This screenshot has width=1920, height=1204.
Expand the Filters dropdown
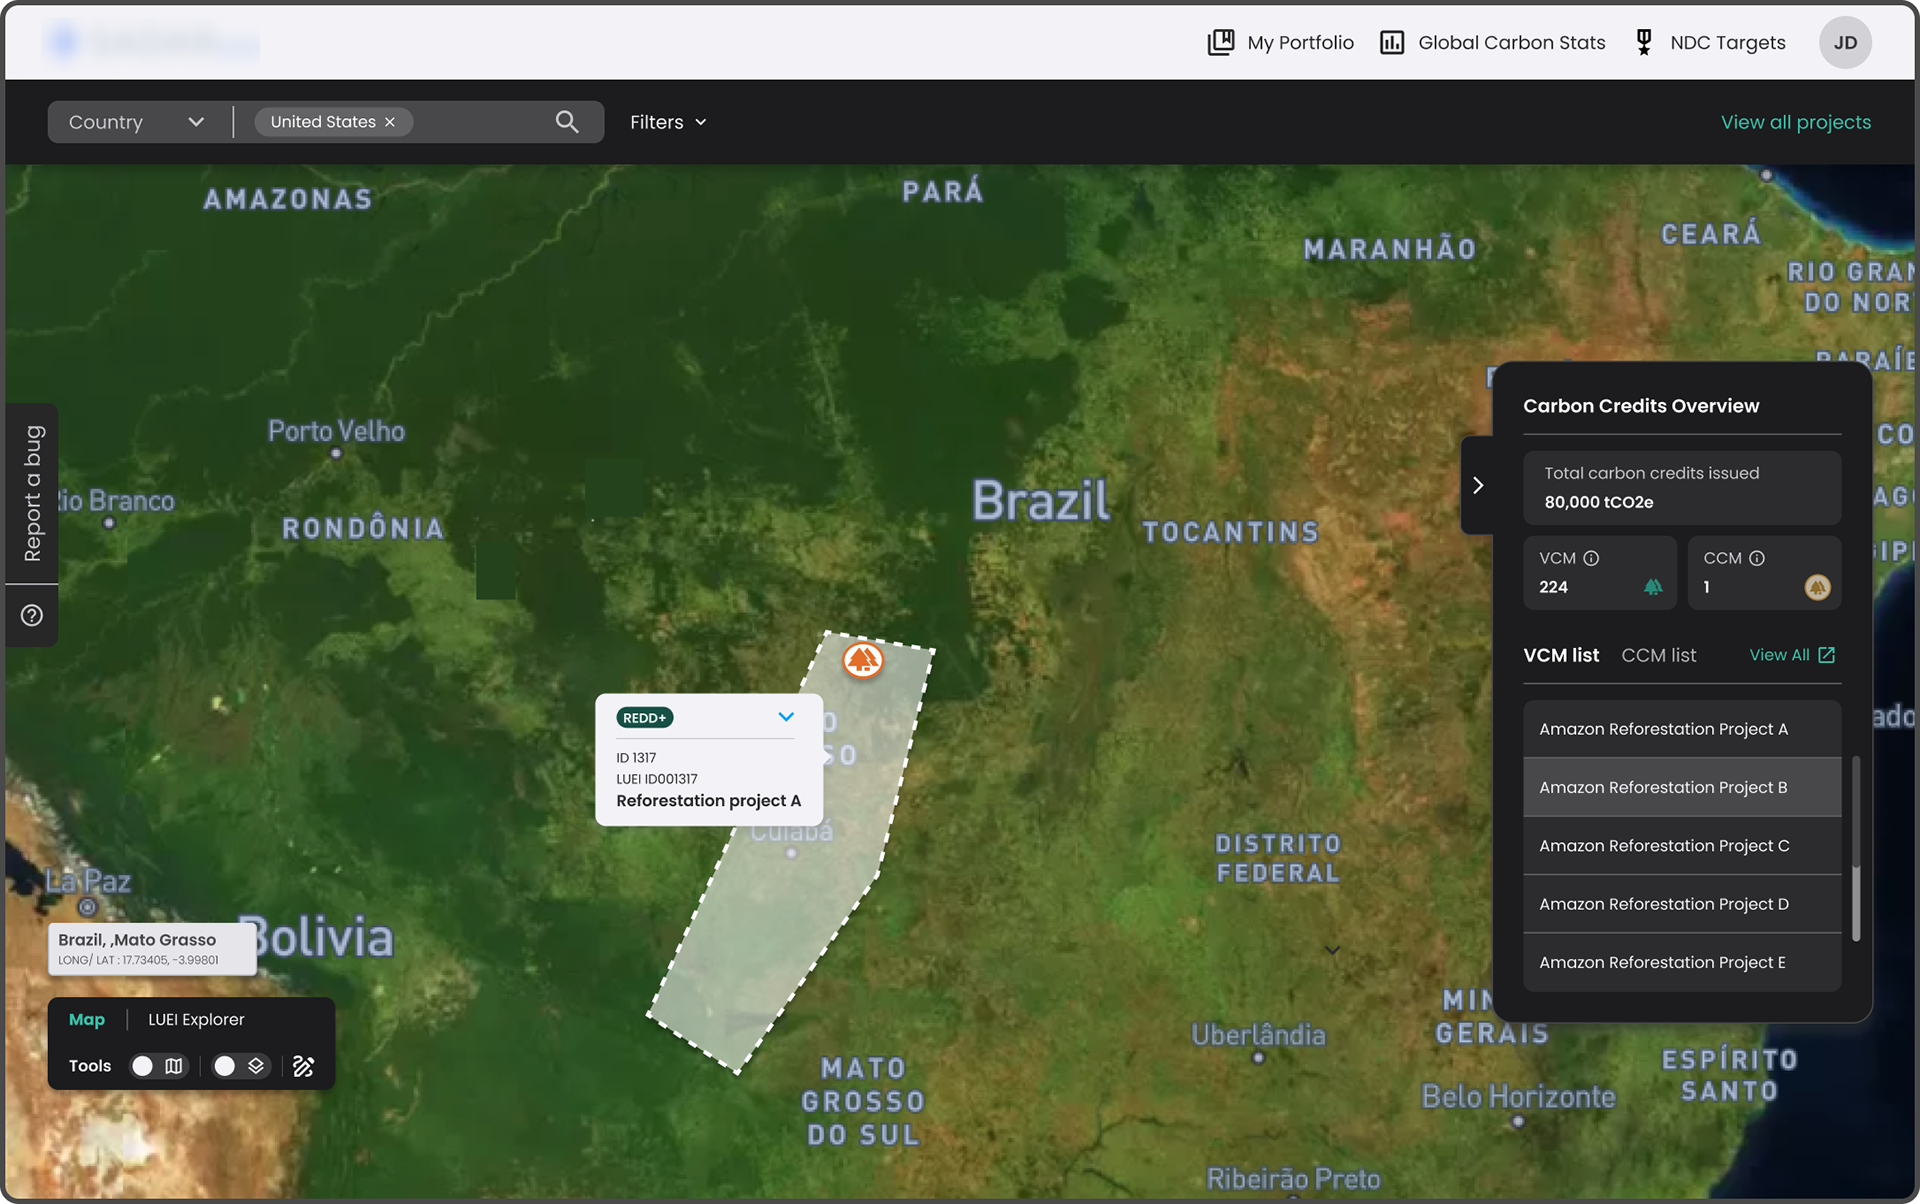668,122
